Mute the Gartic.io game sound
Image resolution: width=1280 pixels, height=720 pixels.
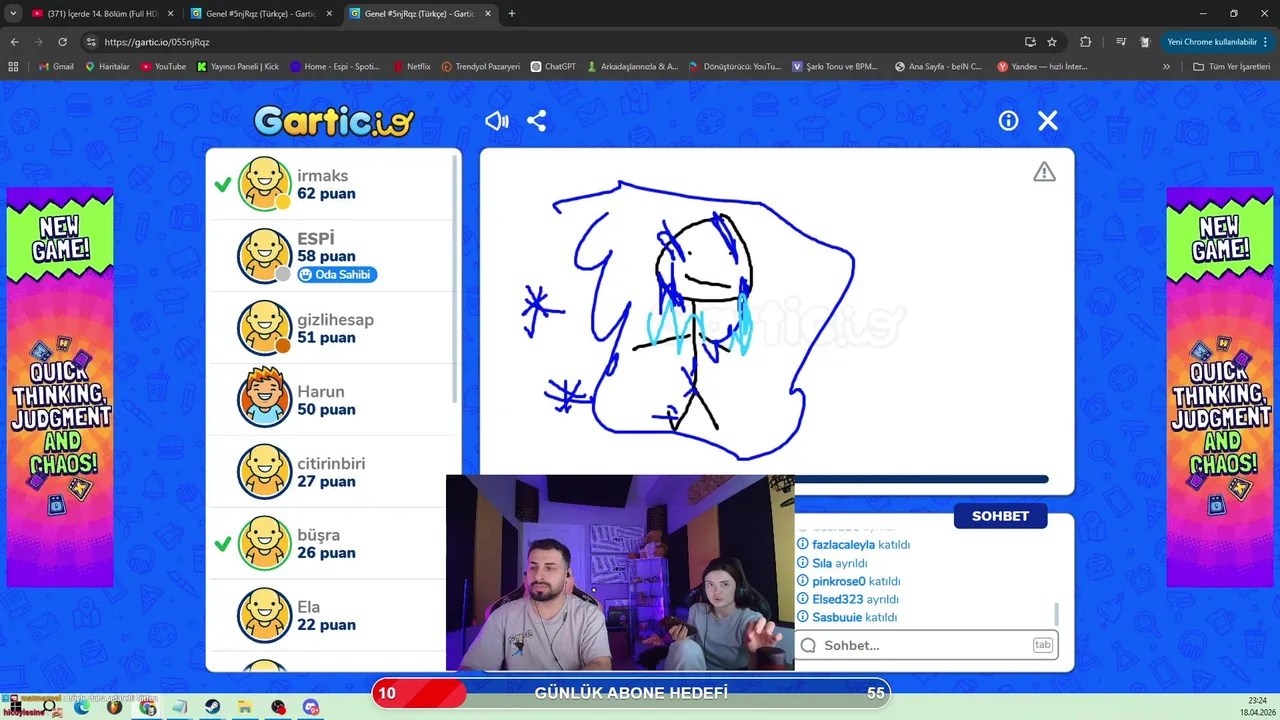coord(497,121)
